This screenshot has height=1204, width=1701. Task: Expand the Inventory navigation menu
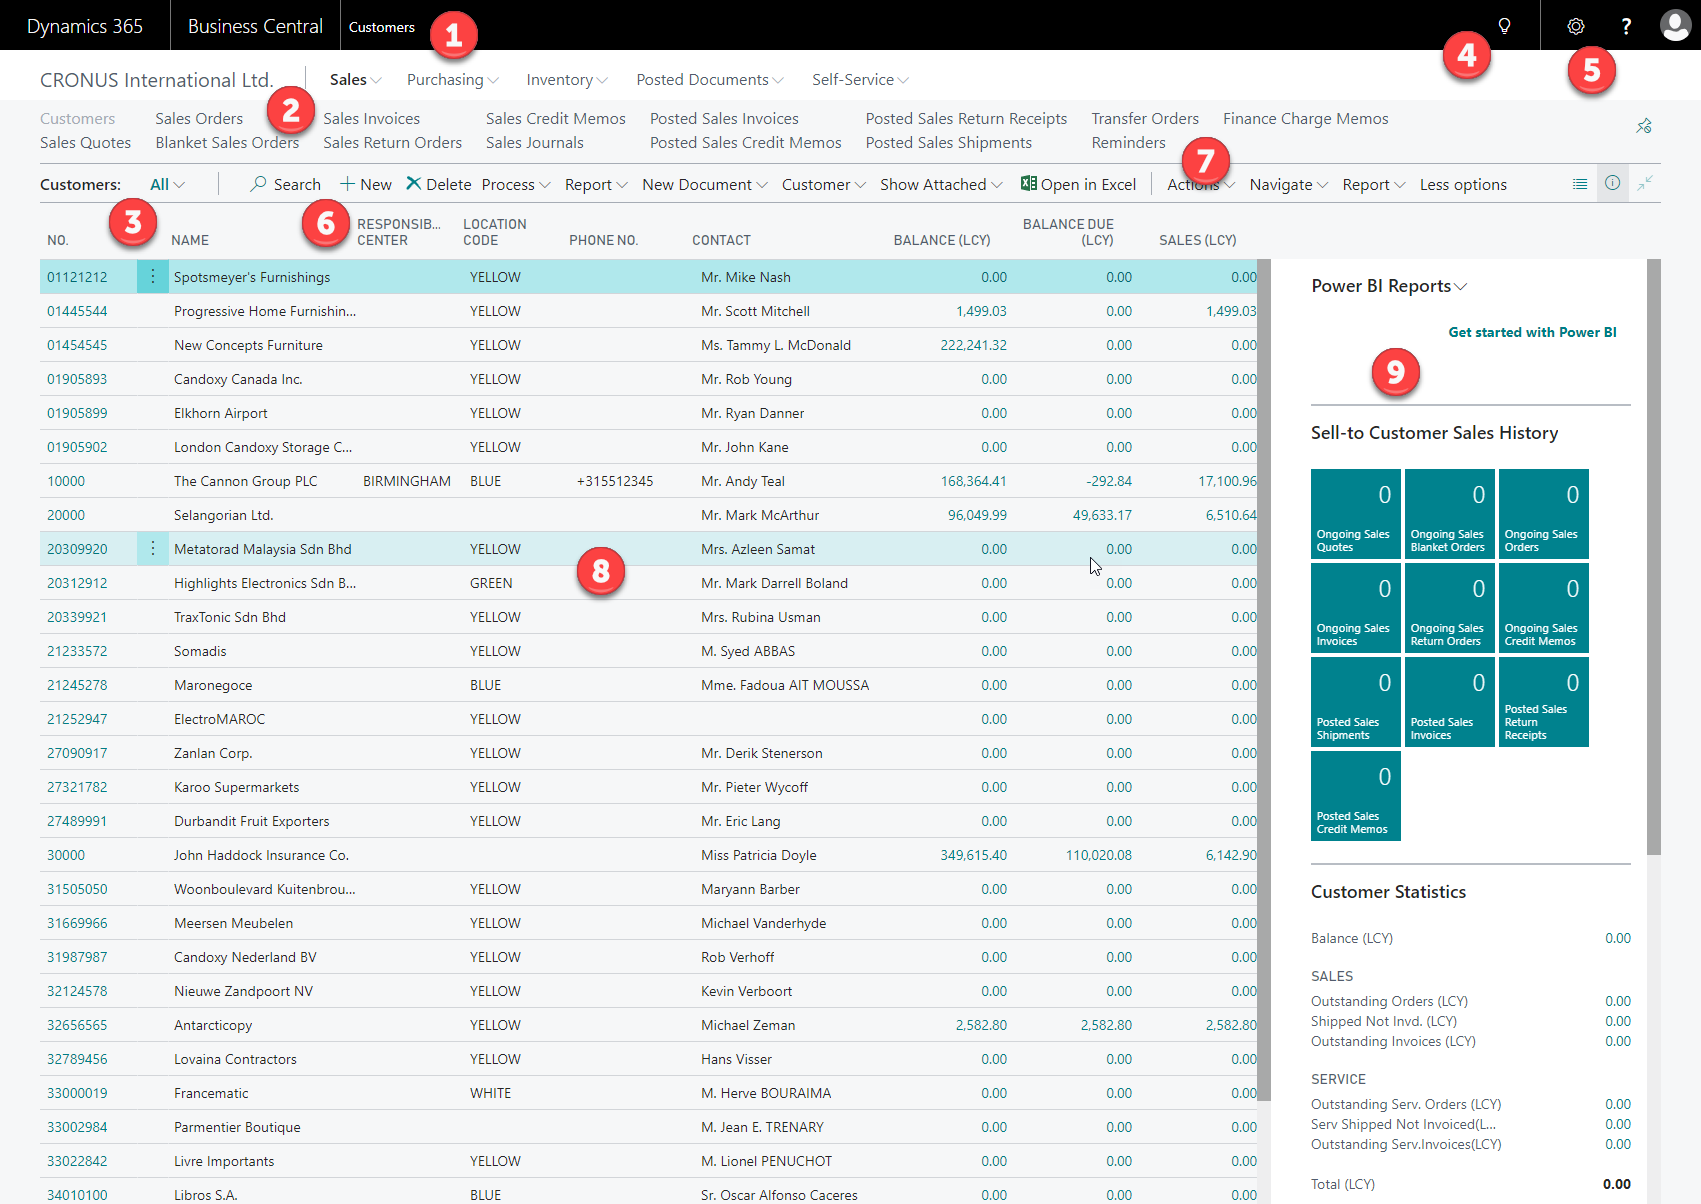coord(567,80)
